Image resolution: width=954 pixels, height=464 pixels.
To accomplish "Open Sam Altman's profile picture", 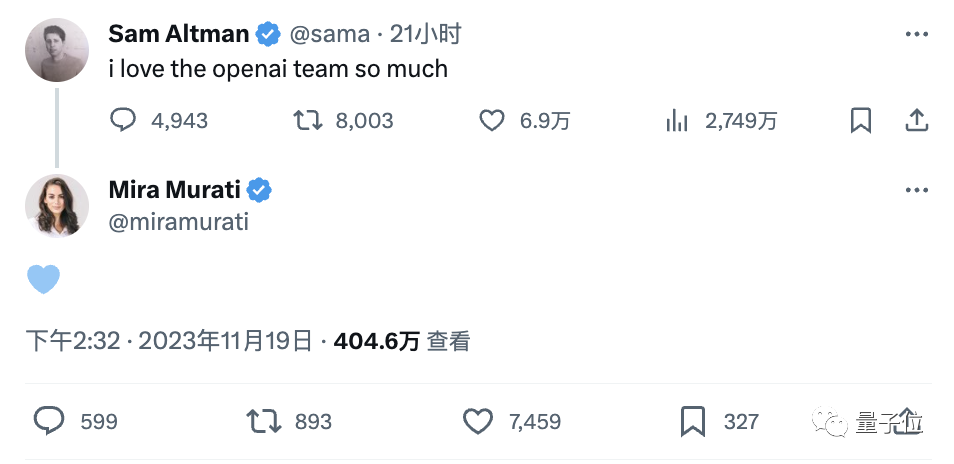I will pyautogui.click(x=57, y=50).
